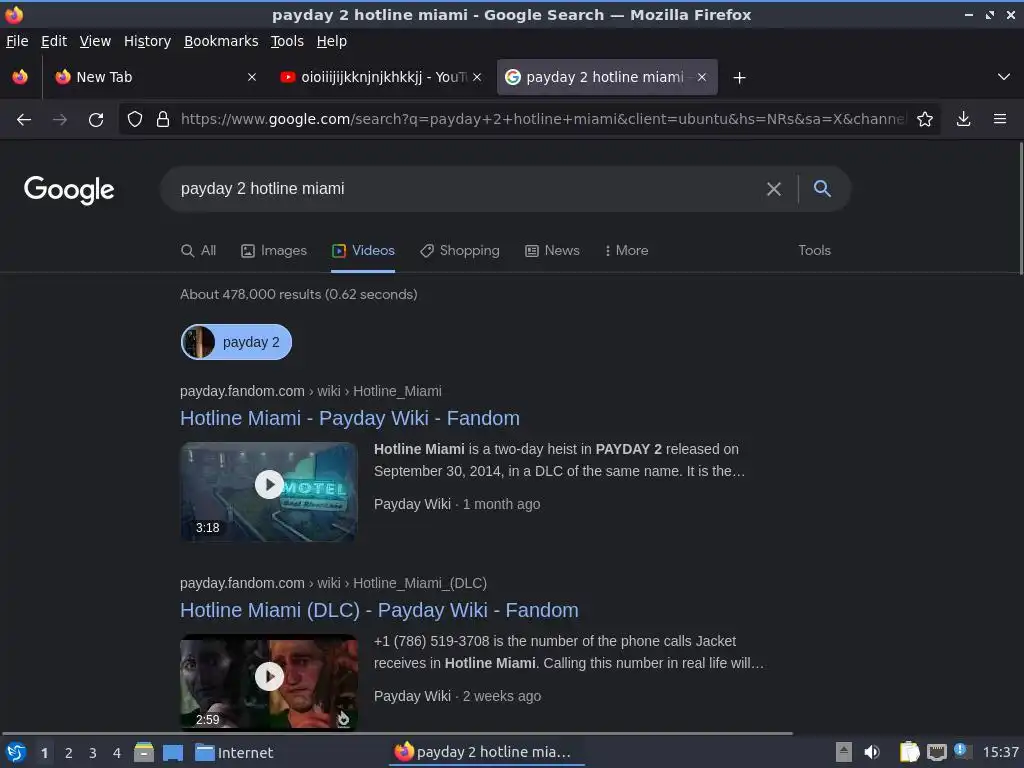Click the payday.fandom.com Hotline_Miami breadcrumb
This screenshot has width=1024, height=768.
[x=311, y=391]
